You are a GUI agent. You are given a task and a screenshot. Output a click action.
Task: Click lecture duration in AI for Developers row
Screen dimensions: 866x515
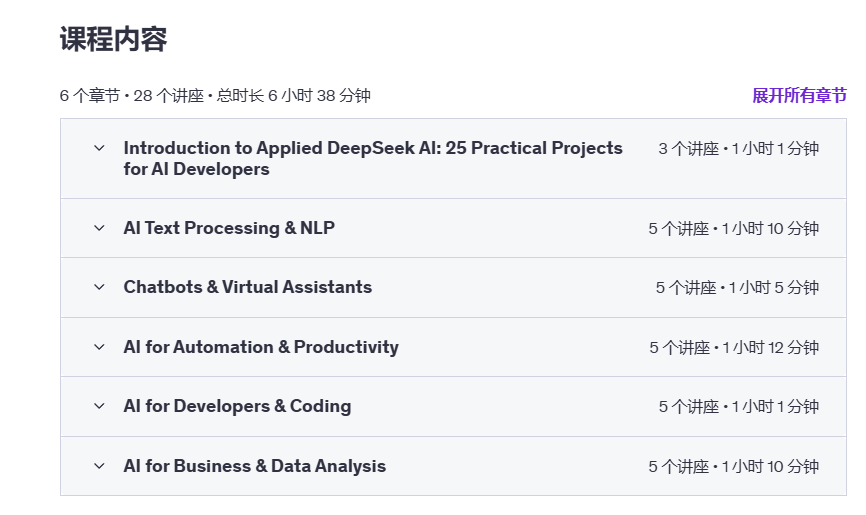coord(738,407)
